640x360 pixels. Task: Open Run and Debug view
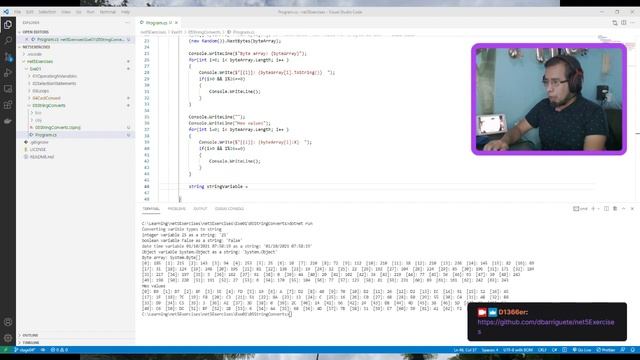[8, 73]
